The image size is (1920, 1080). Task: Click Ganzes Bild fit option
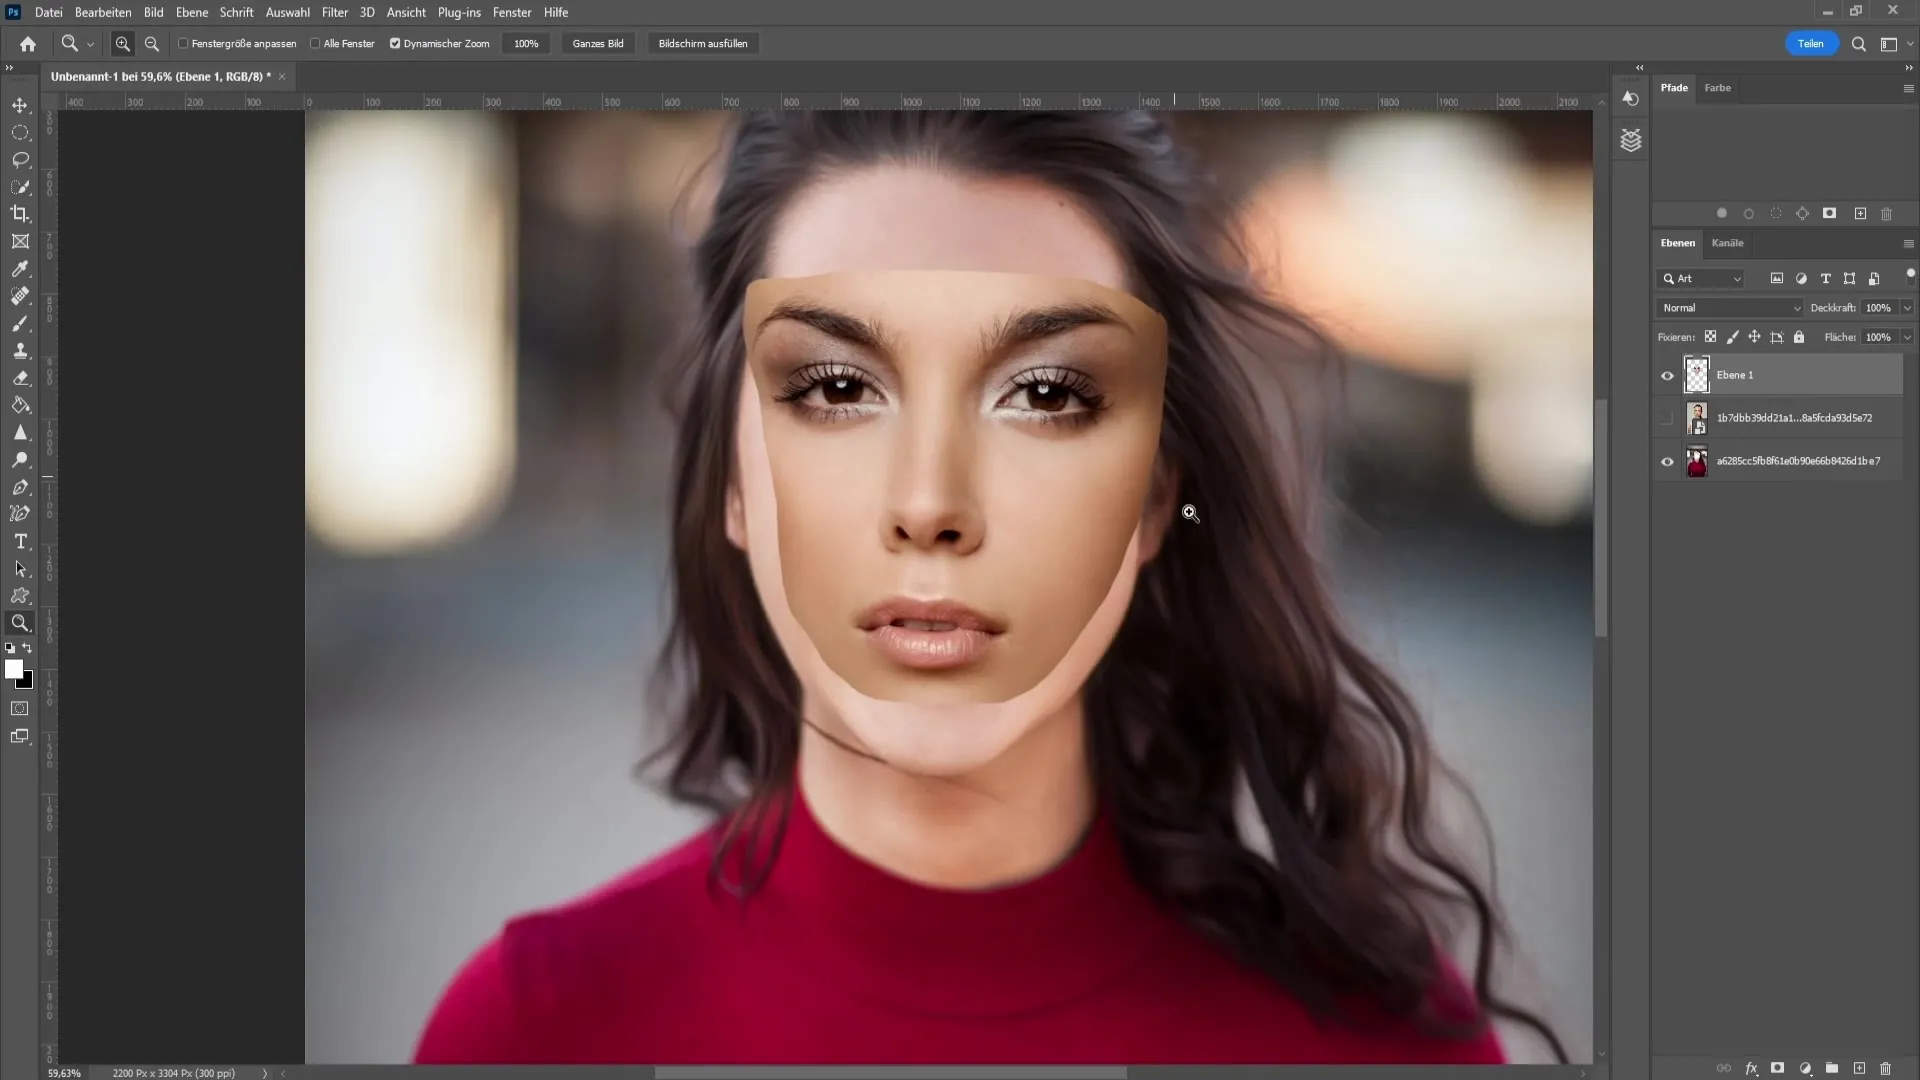pos(599,44)
